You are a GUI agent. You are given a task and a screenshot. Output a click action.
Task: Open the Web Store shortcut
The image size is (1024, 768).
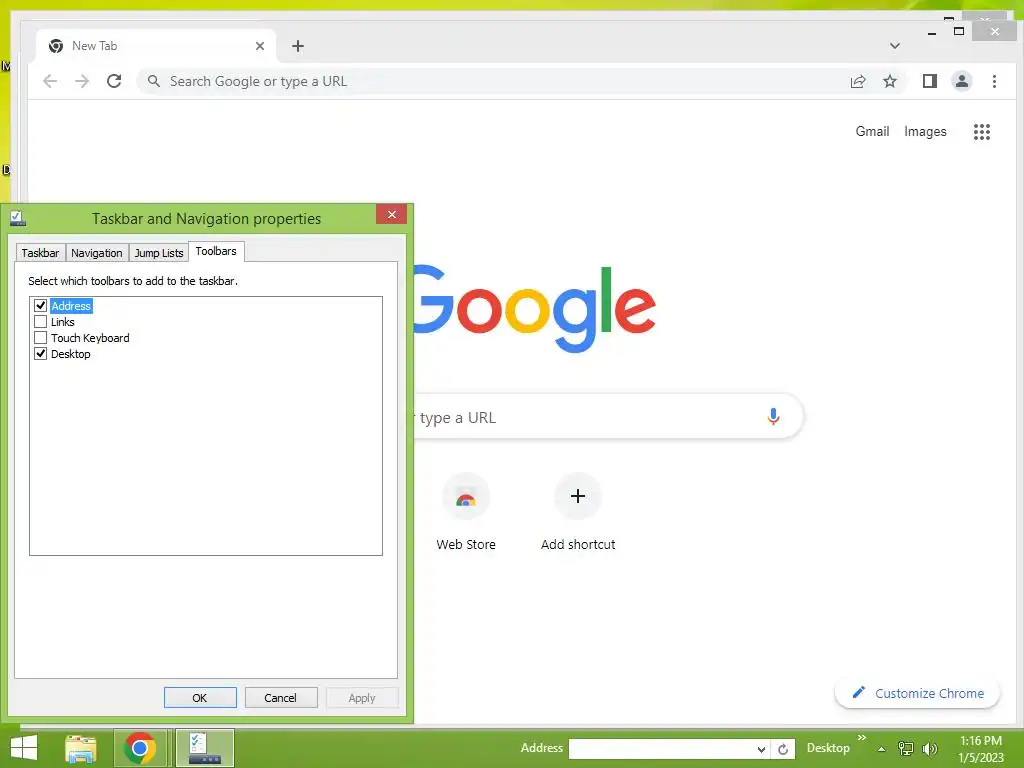(x=466, y=513)
